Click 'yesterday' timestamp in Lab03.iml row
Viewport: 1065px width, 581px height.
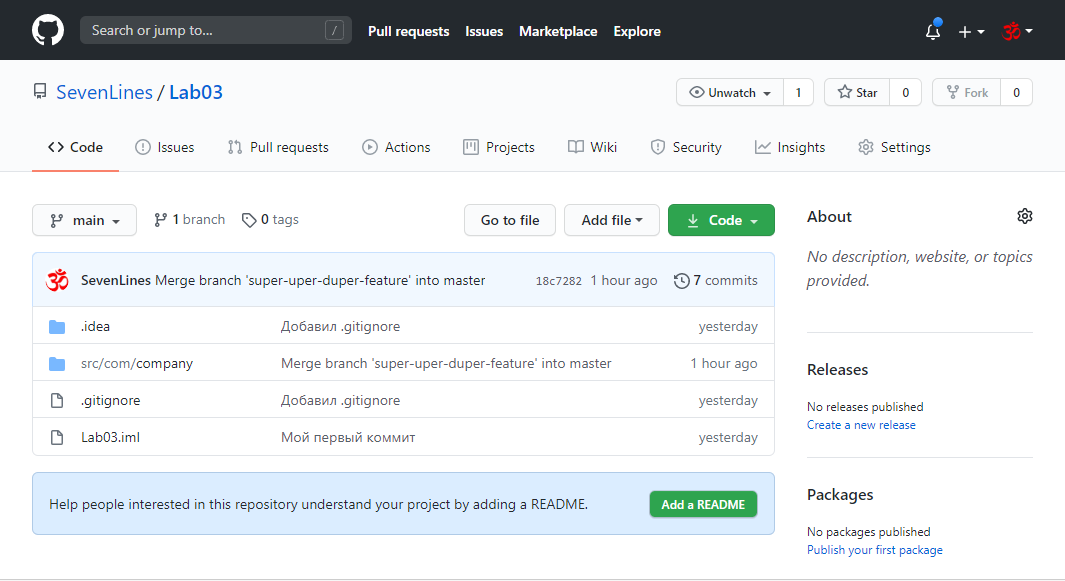coord(728,438)
